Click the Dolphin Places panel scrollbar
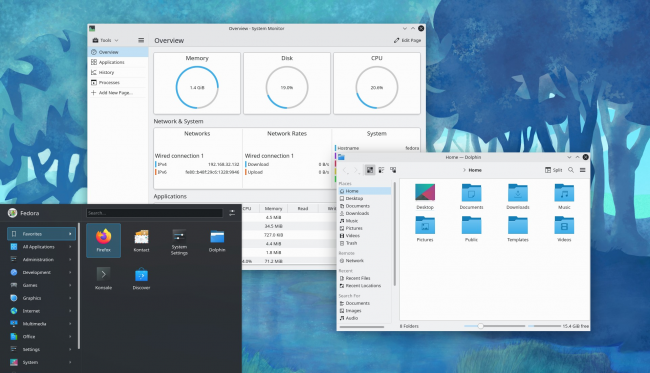The width and height of the screenshot is (650, 373). pyautogui.click(x=394, y=234)
